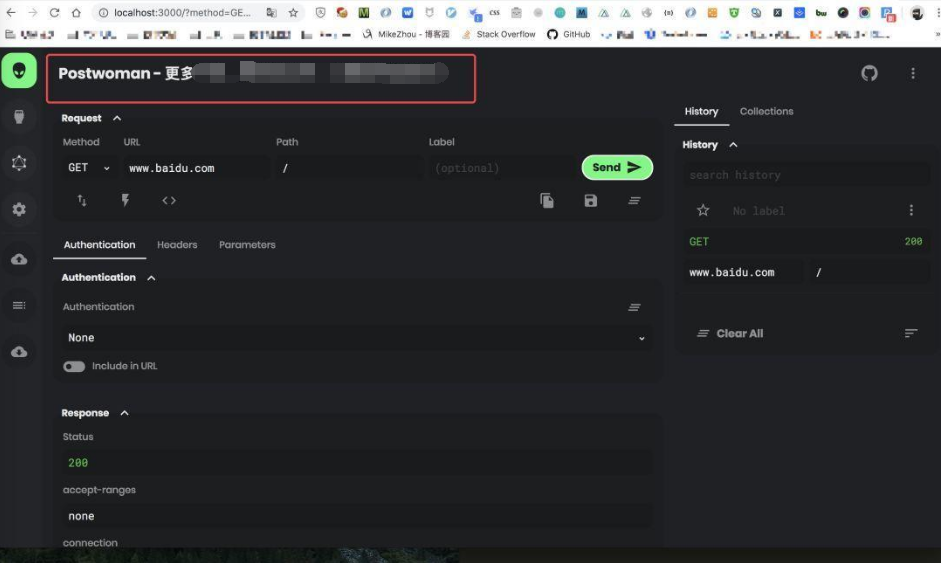Collapse the History section
The width and height of the screenshot is (941, 563).
733,145
